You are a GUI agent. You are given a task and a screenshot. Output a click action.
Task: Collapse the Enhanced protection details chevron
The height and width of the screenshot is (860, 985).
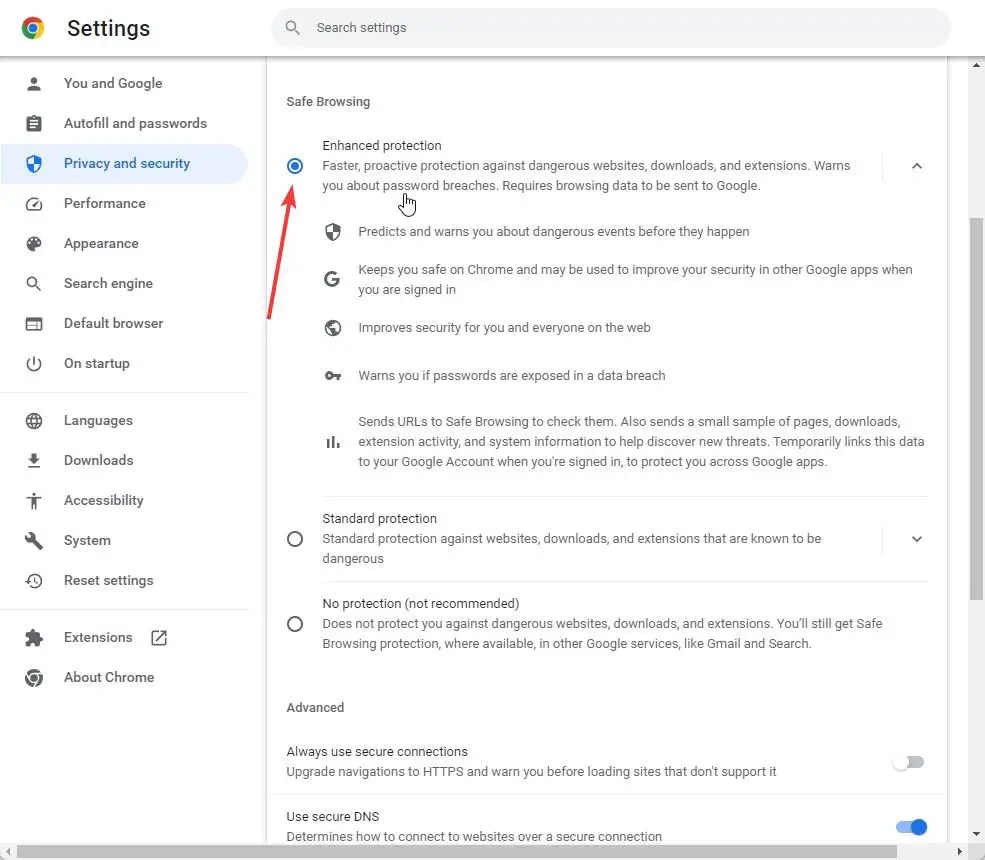tap(917, 166)
